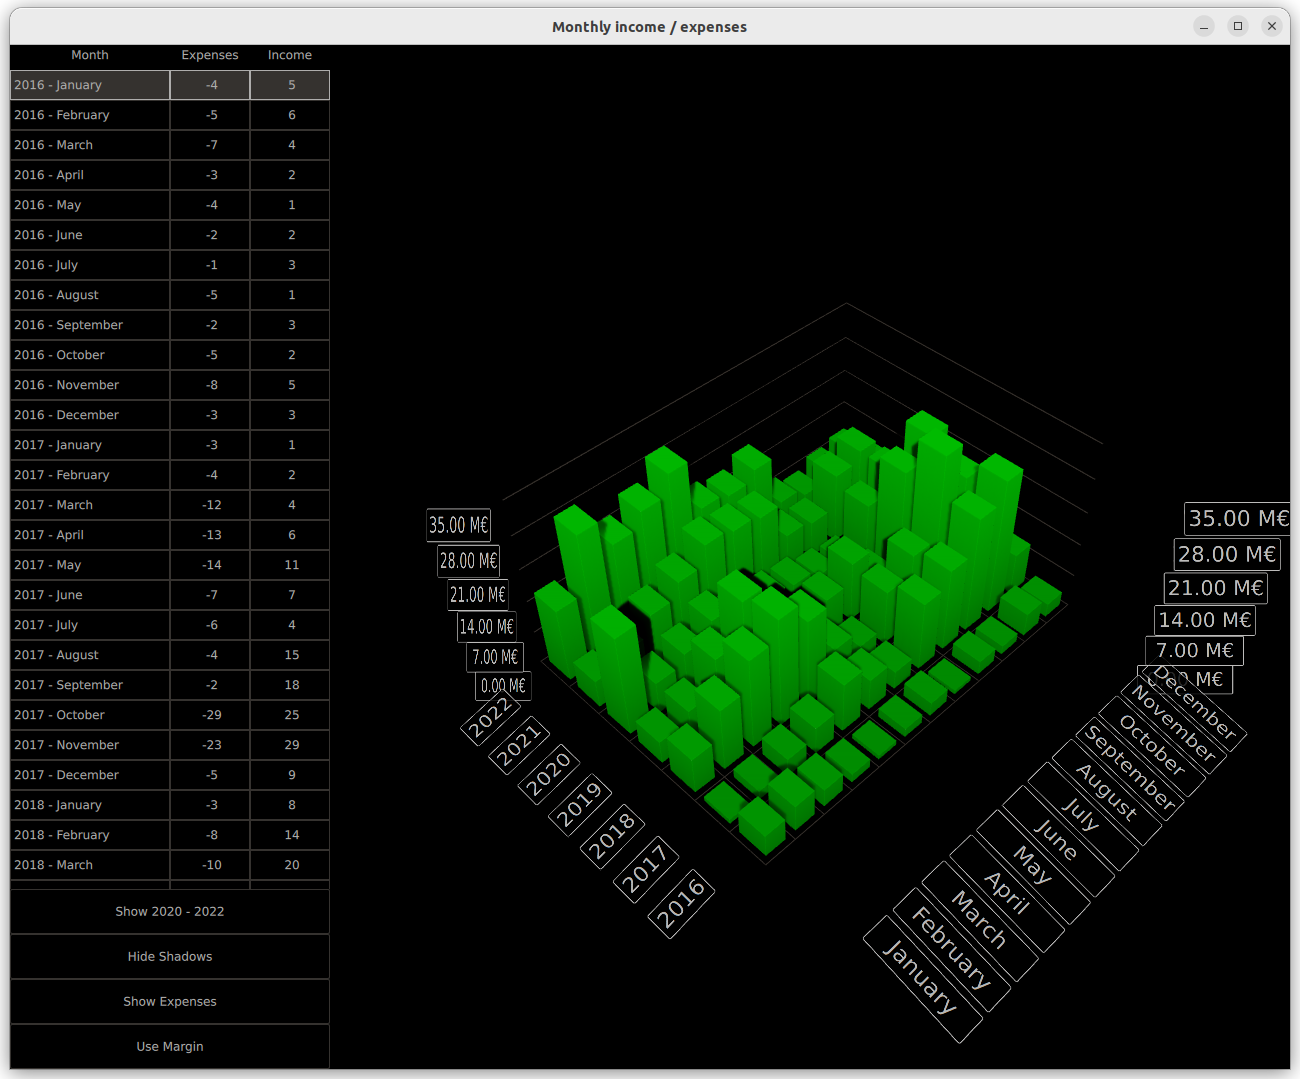The image size is (1300, 1079).
Task: Click the right 28.00 M€ axis label
Action: (1227, 554)
